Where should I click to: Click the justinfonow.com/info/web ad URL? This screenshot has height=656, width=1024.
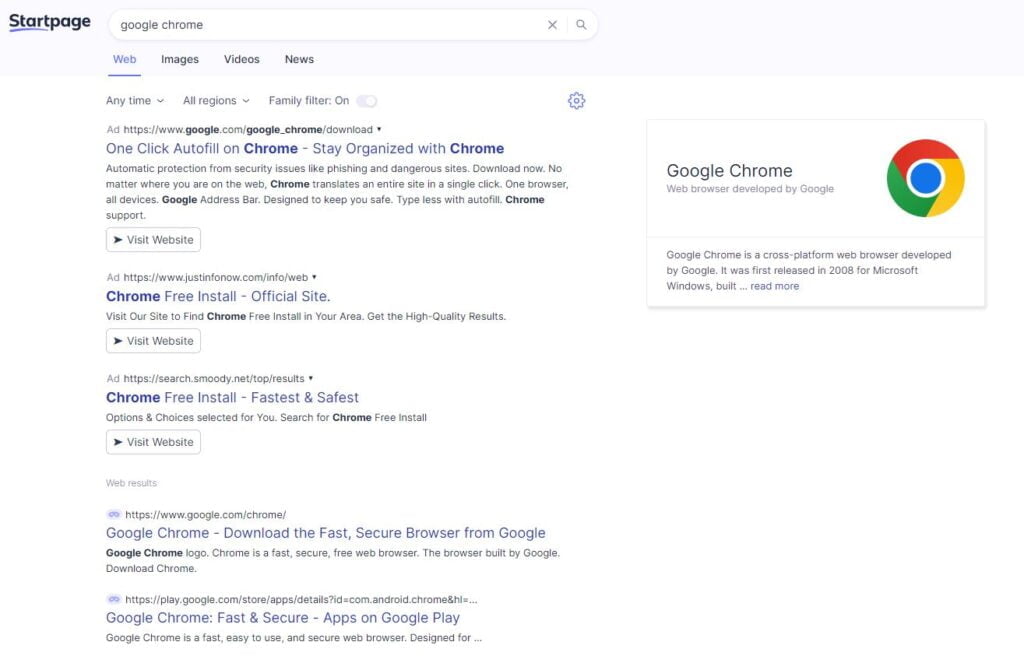tap(216, 277)
